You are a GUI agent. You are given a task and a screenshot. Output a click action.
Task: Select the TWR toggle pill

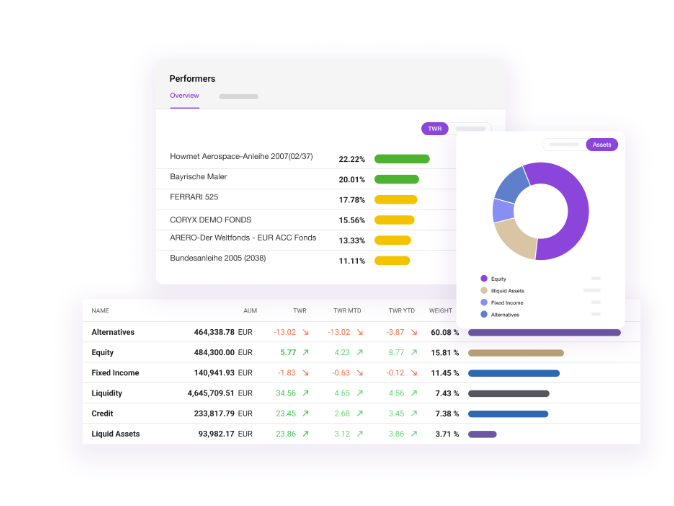[x=435, y=129]
